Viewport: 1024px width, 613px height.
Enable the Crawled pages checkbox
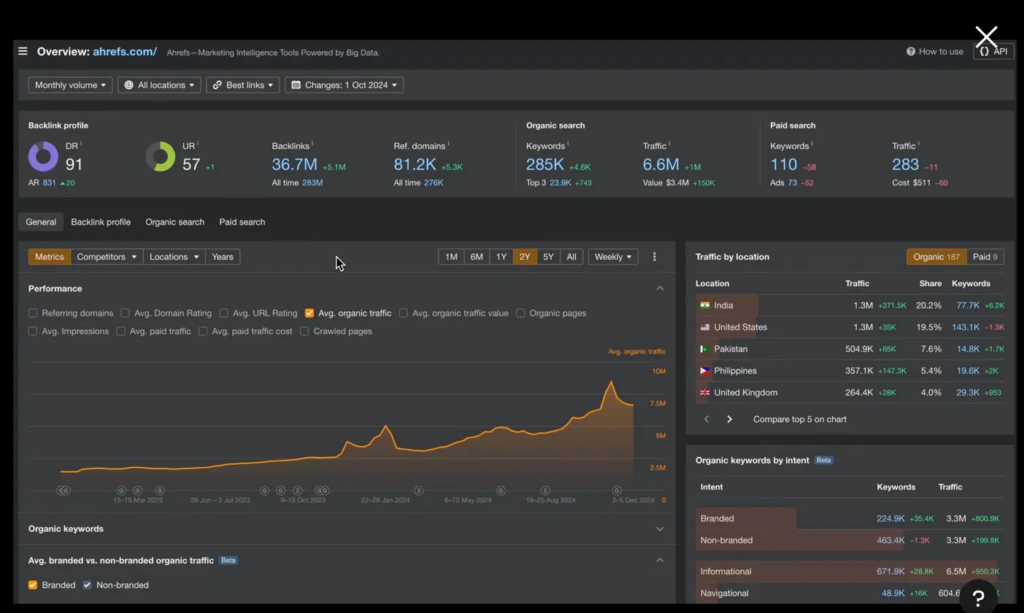coord(304,331)
